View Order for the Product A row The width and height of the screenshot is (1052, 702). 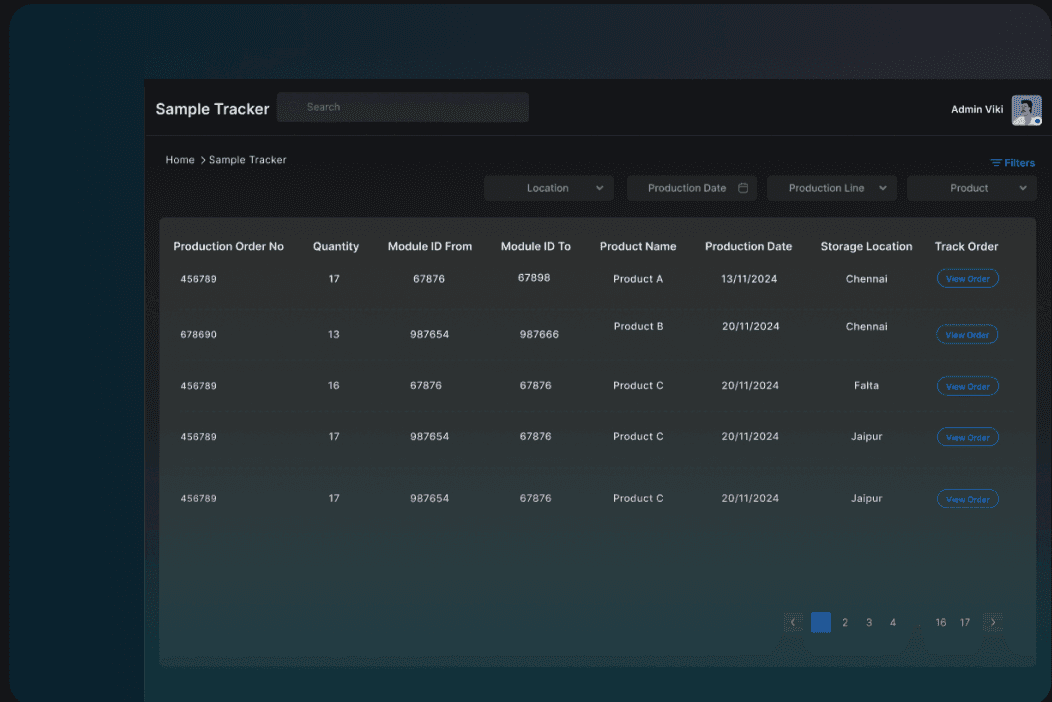[967, 278]
